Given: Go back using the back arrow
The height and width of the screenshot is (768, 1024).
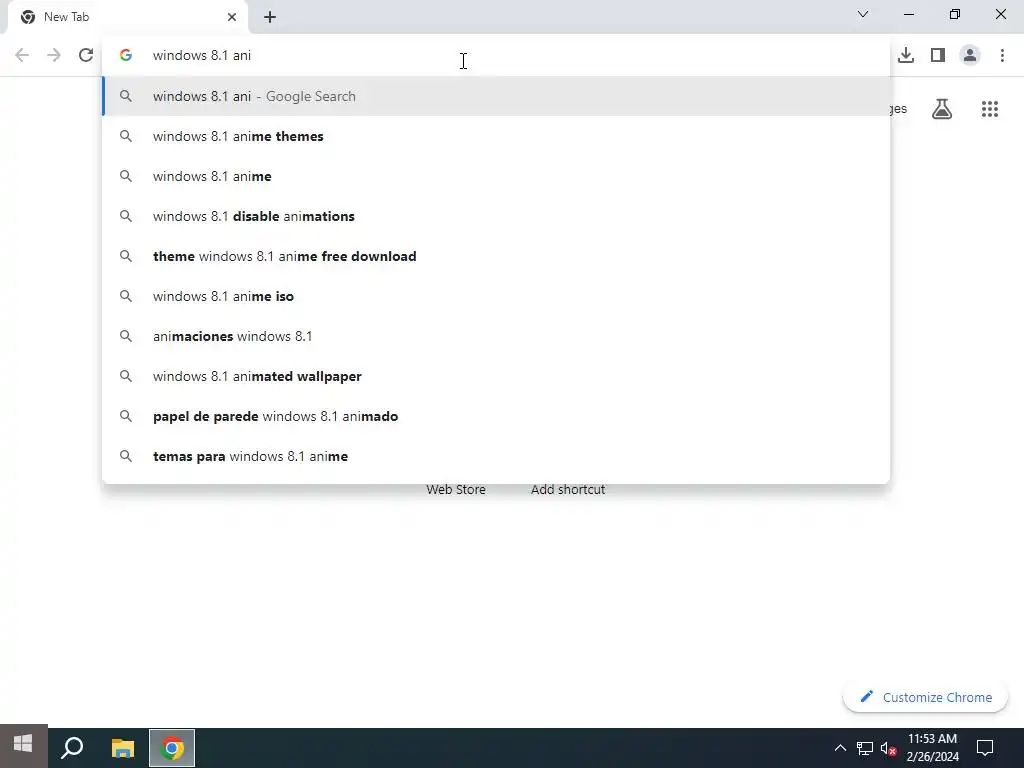Looking at the screenshot, I should (x=22, y=56).
